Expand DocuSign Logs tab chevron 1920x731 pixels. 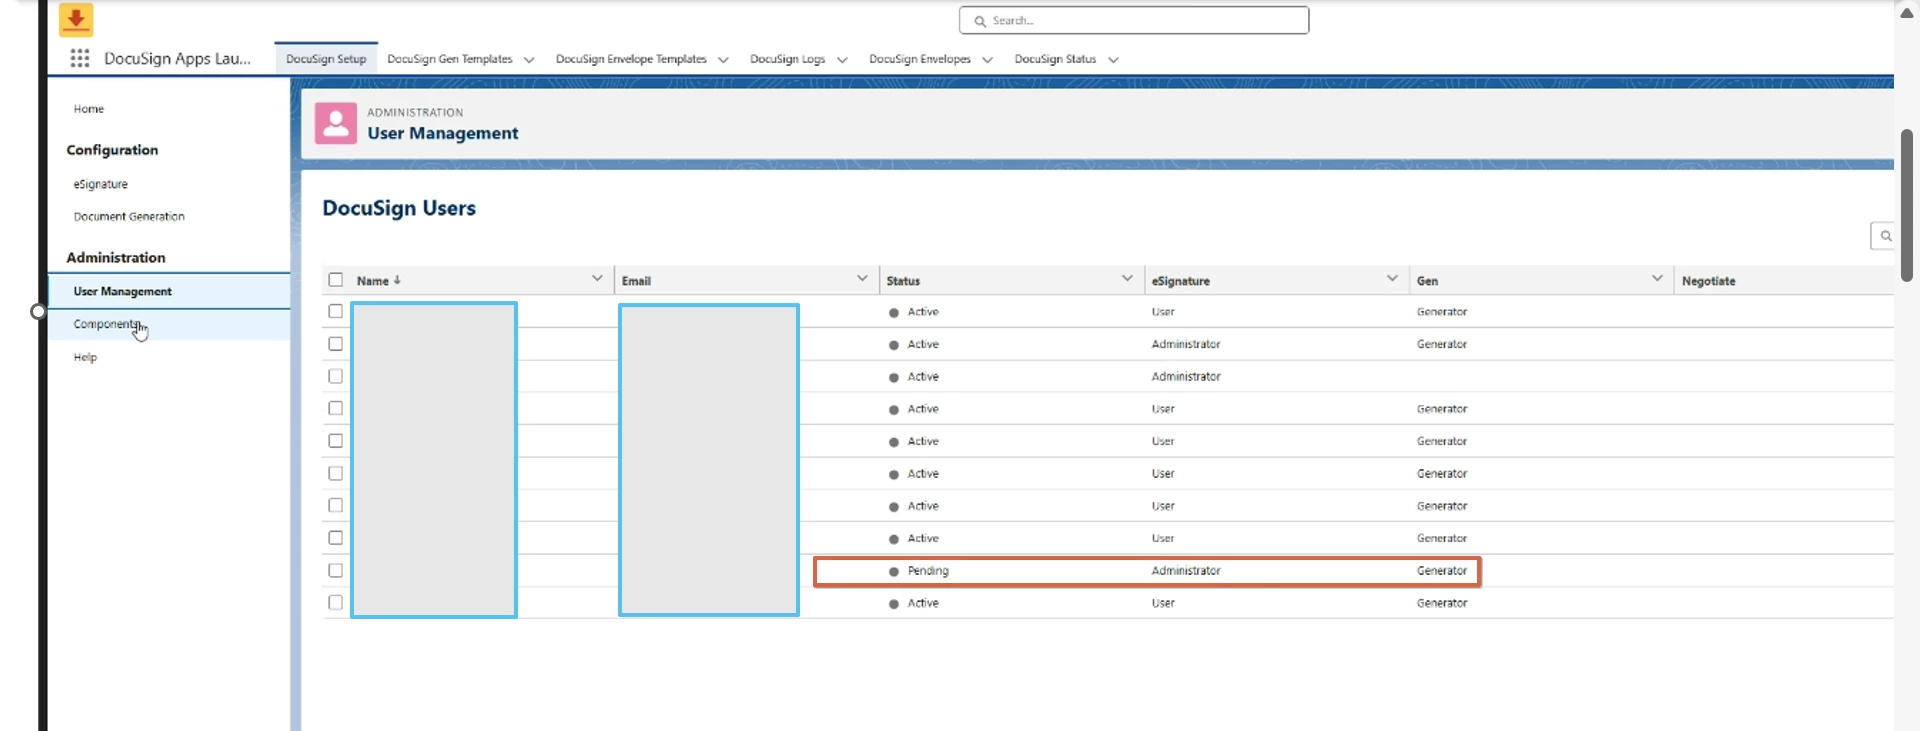(x=842, y=60)
